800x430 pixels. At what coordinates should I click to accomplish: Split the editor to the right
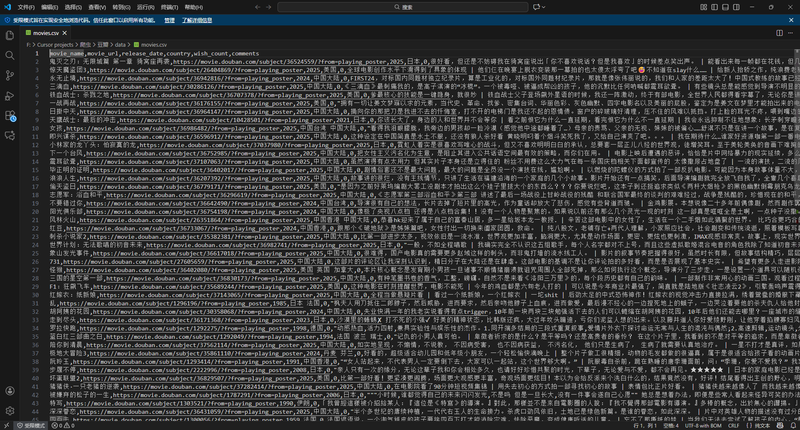tap(780, 33)
